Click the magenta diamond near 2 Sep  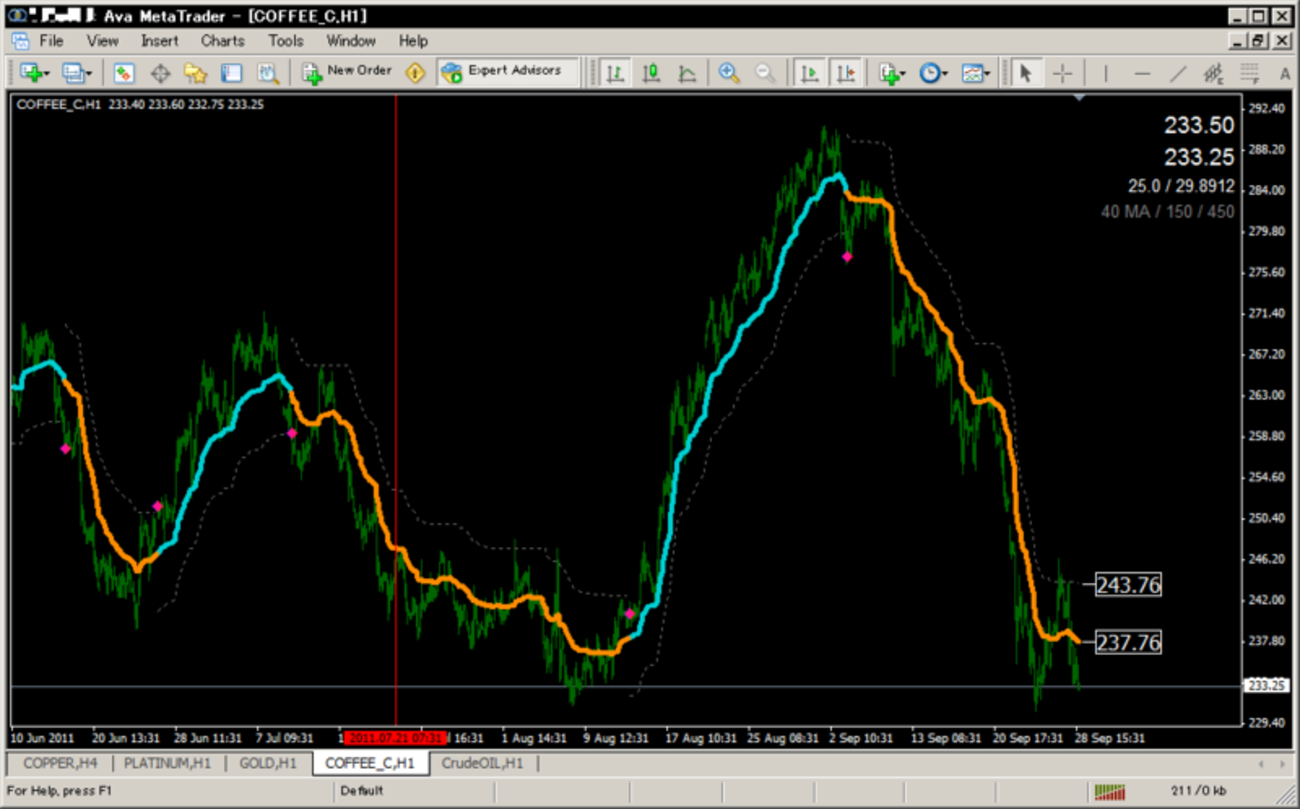[x=847, y=257]
